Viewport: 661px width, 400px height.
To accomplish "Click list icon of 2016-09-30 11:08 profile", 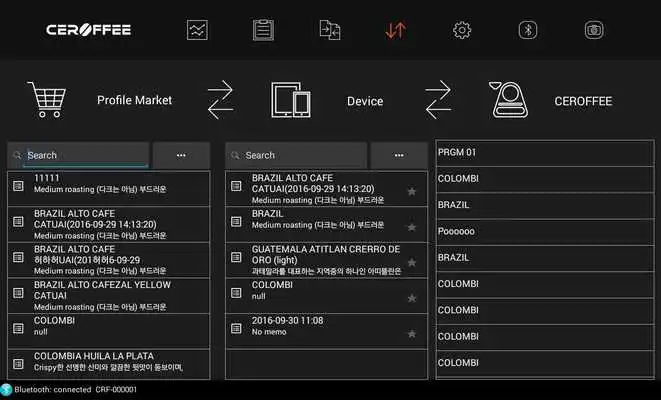I will coord(236,328).
